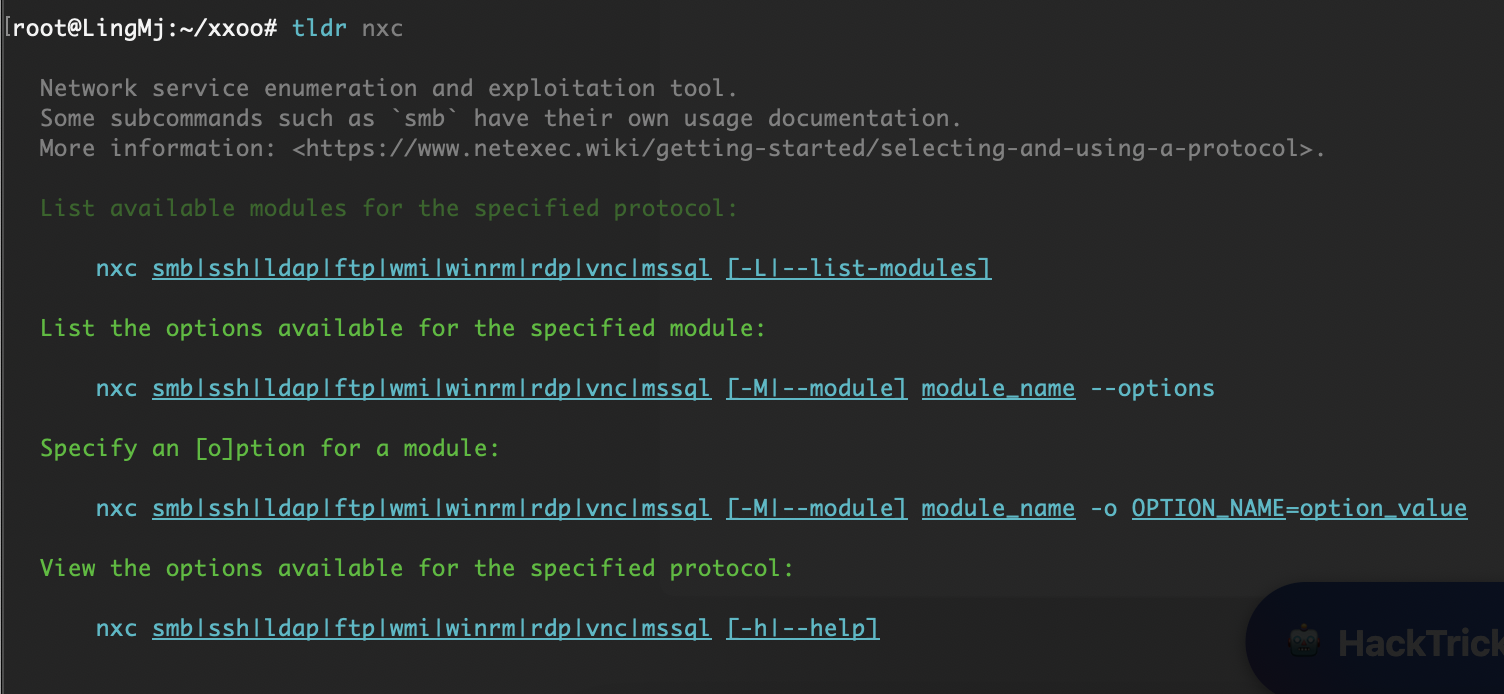The width and height of the screenshot is (1504, 694).
Task: Click [-M|--module] in the --options command
Action: coord(817,388)
